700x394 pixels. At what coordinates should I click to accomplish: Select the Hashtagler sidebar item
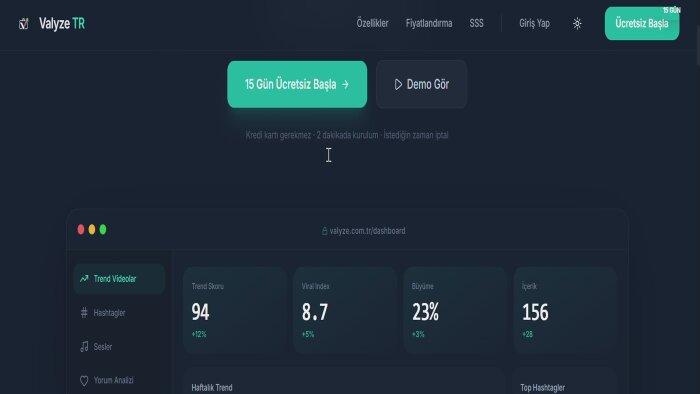(x=119, y=313)
